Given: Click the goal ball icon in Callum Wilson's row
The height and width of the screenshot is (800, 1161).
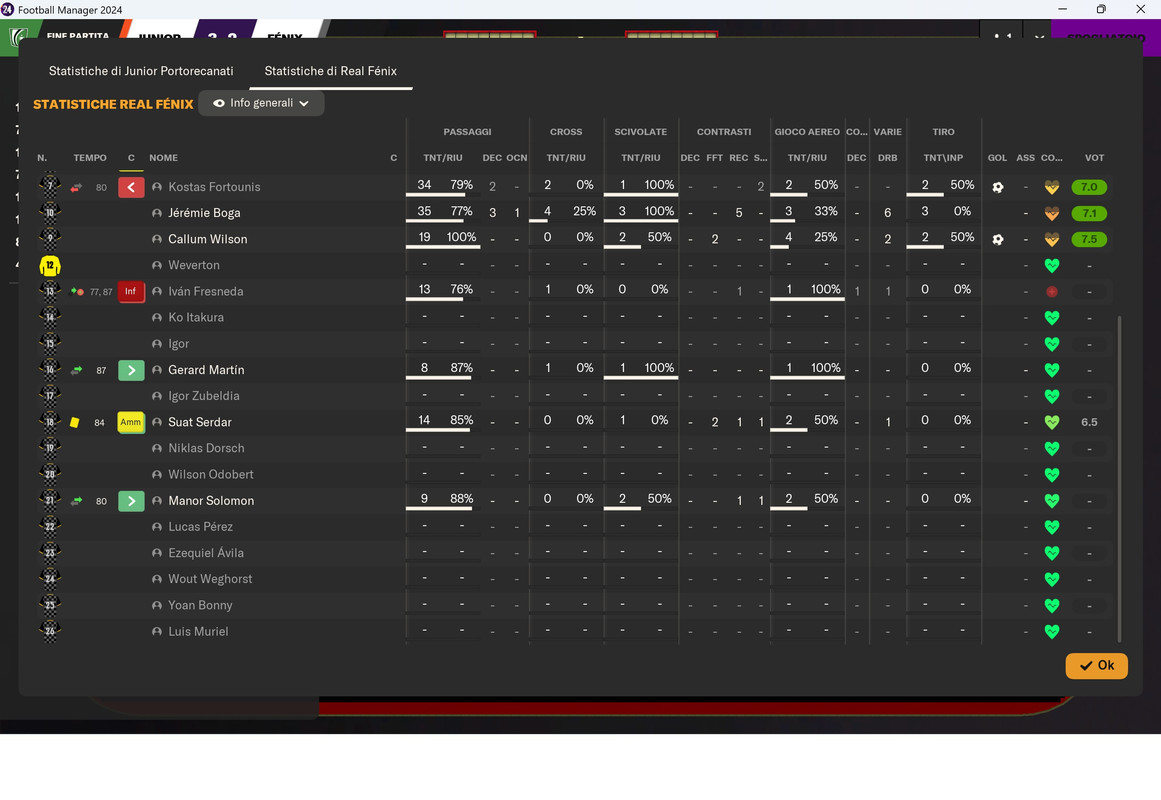Looking at the screenshot, I should [x=997, y=239].
